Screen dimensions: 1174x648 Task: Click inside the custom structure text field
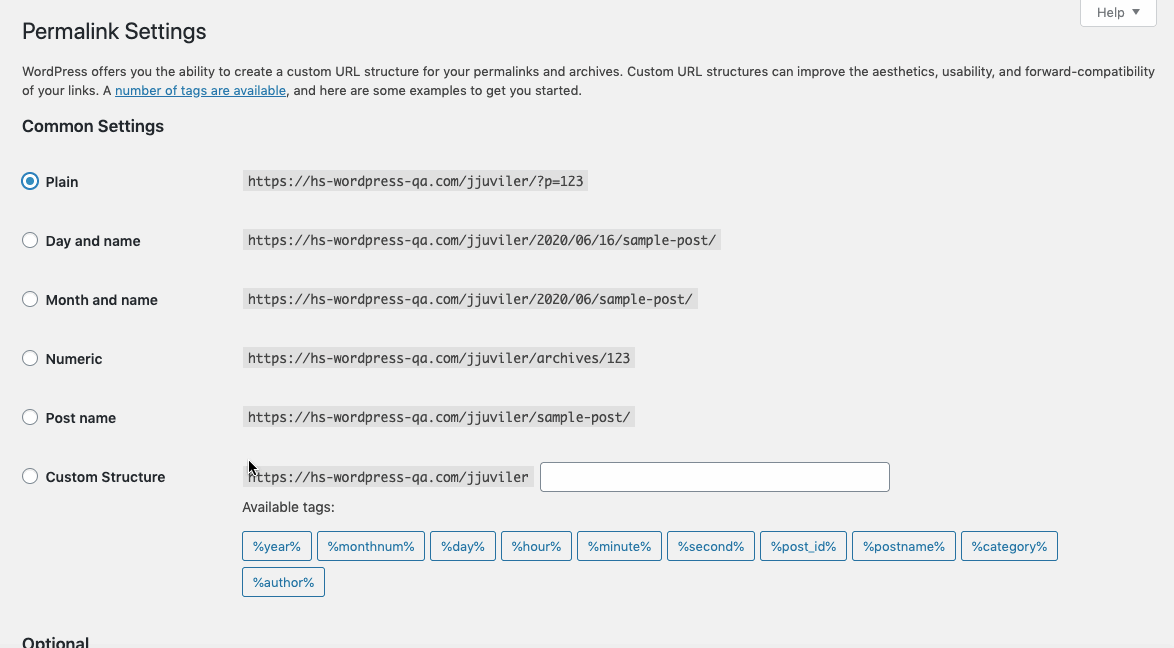click(x=714, y=477)
